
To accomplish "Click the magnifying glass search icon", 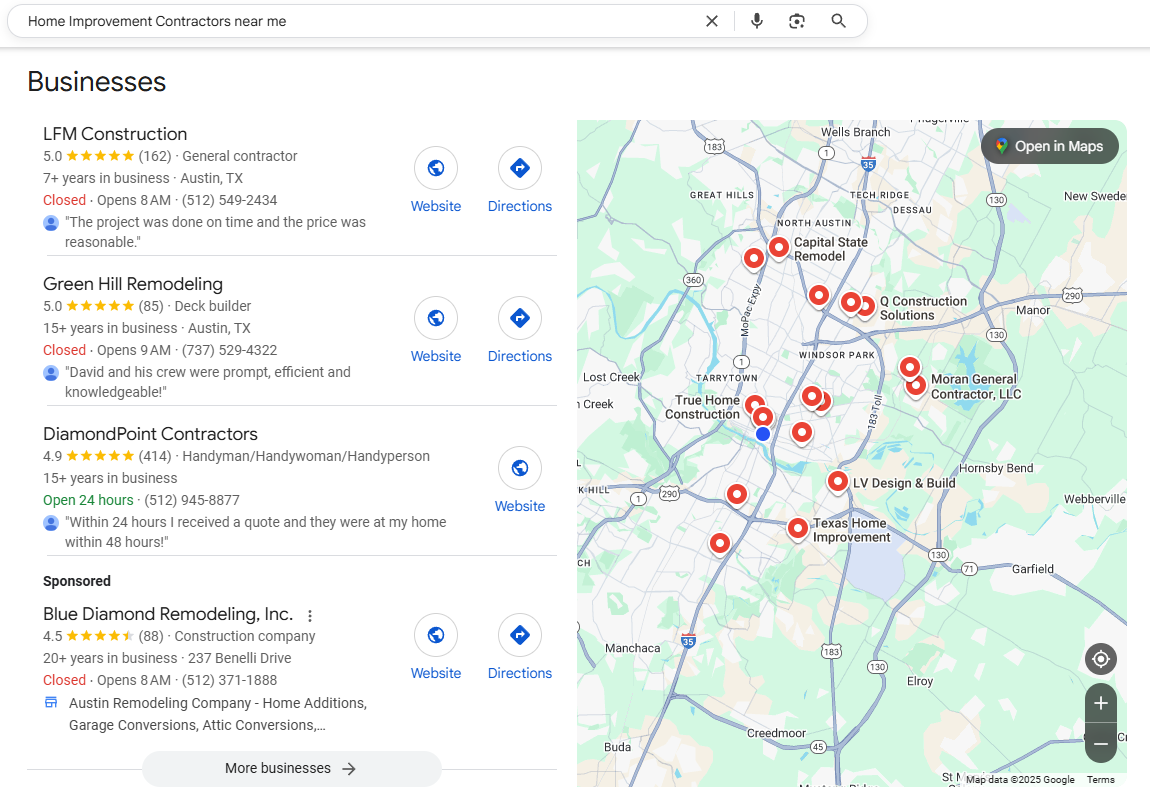I will click(x=839, y=21).
